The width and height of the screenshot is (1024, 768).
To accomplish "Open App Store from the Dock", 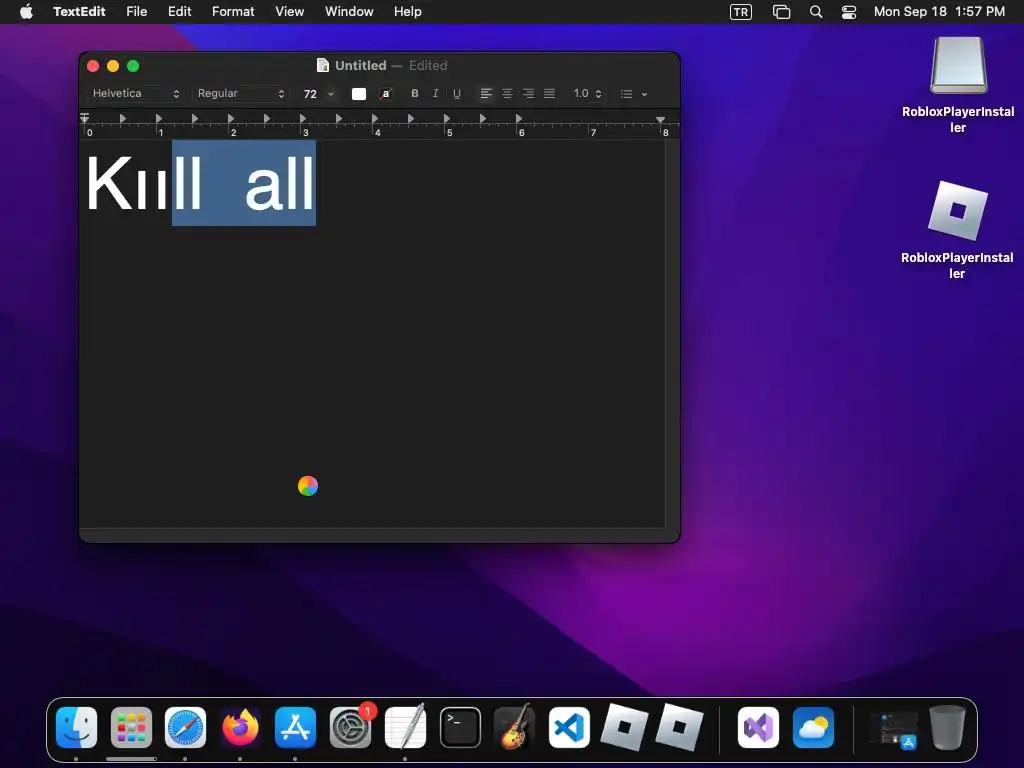I will pos(295,728).
